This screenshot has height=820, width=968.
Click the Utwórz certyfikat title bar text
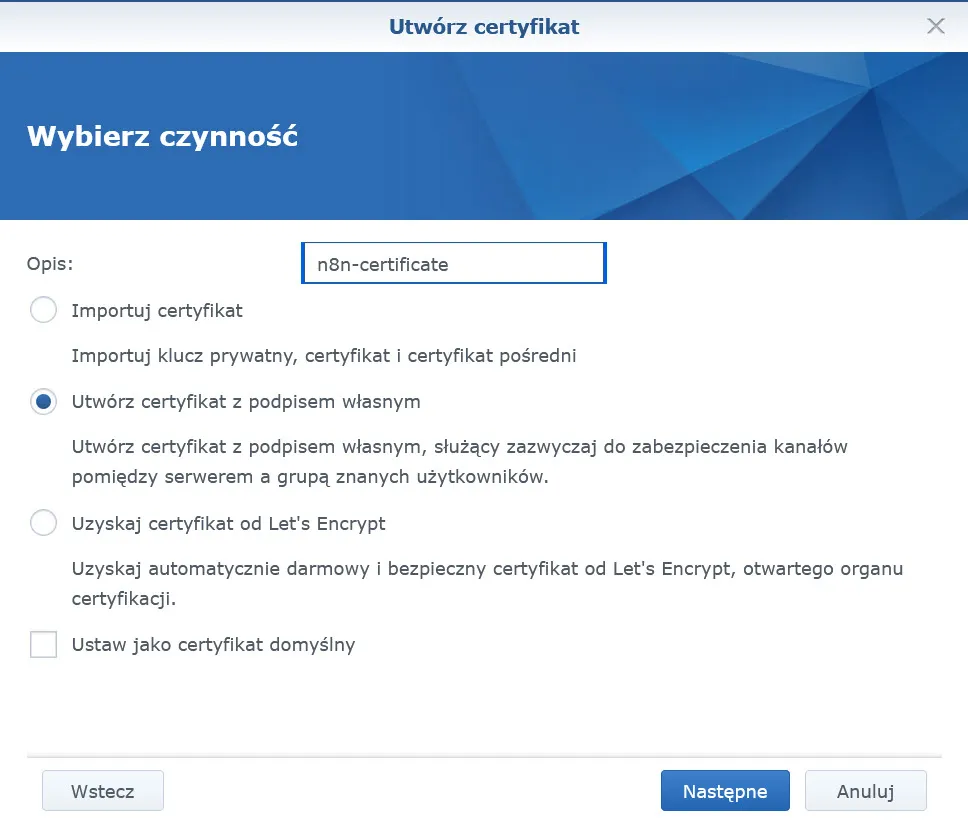point(484,26)
